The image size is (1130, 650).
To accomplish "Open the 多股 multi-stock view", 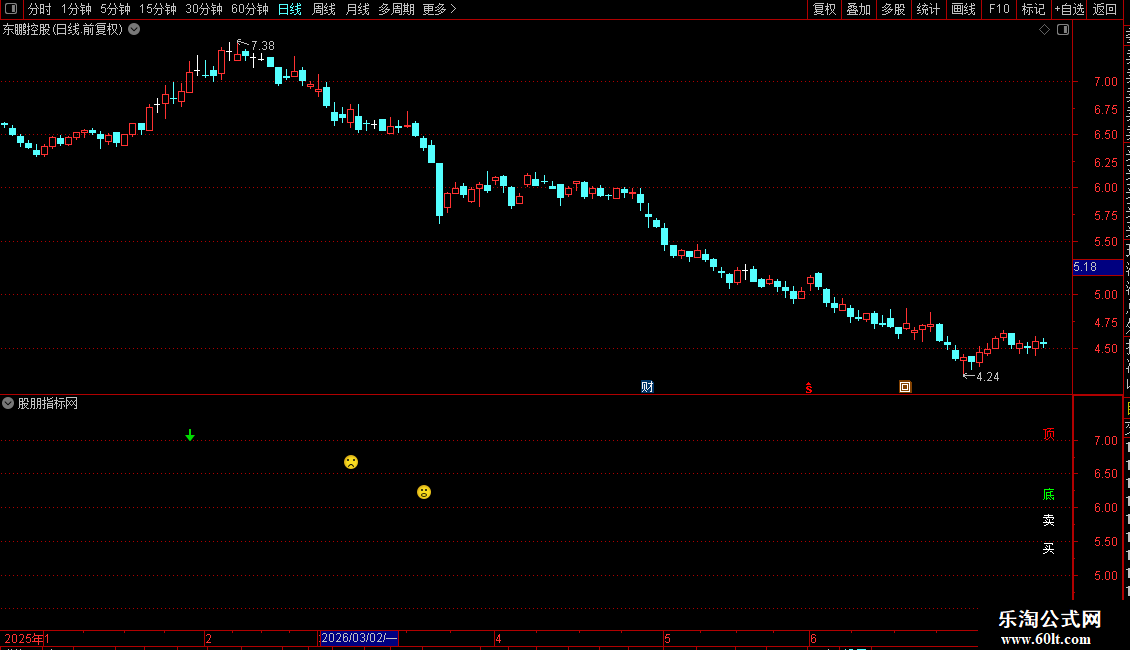I will point(893,9).
